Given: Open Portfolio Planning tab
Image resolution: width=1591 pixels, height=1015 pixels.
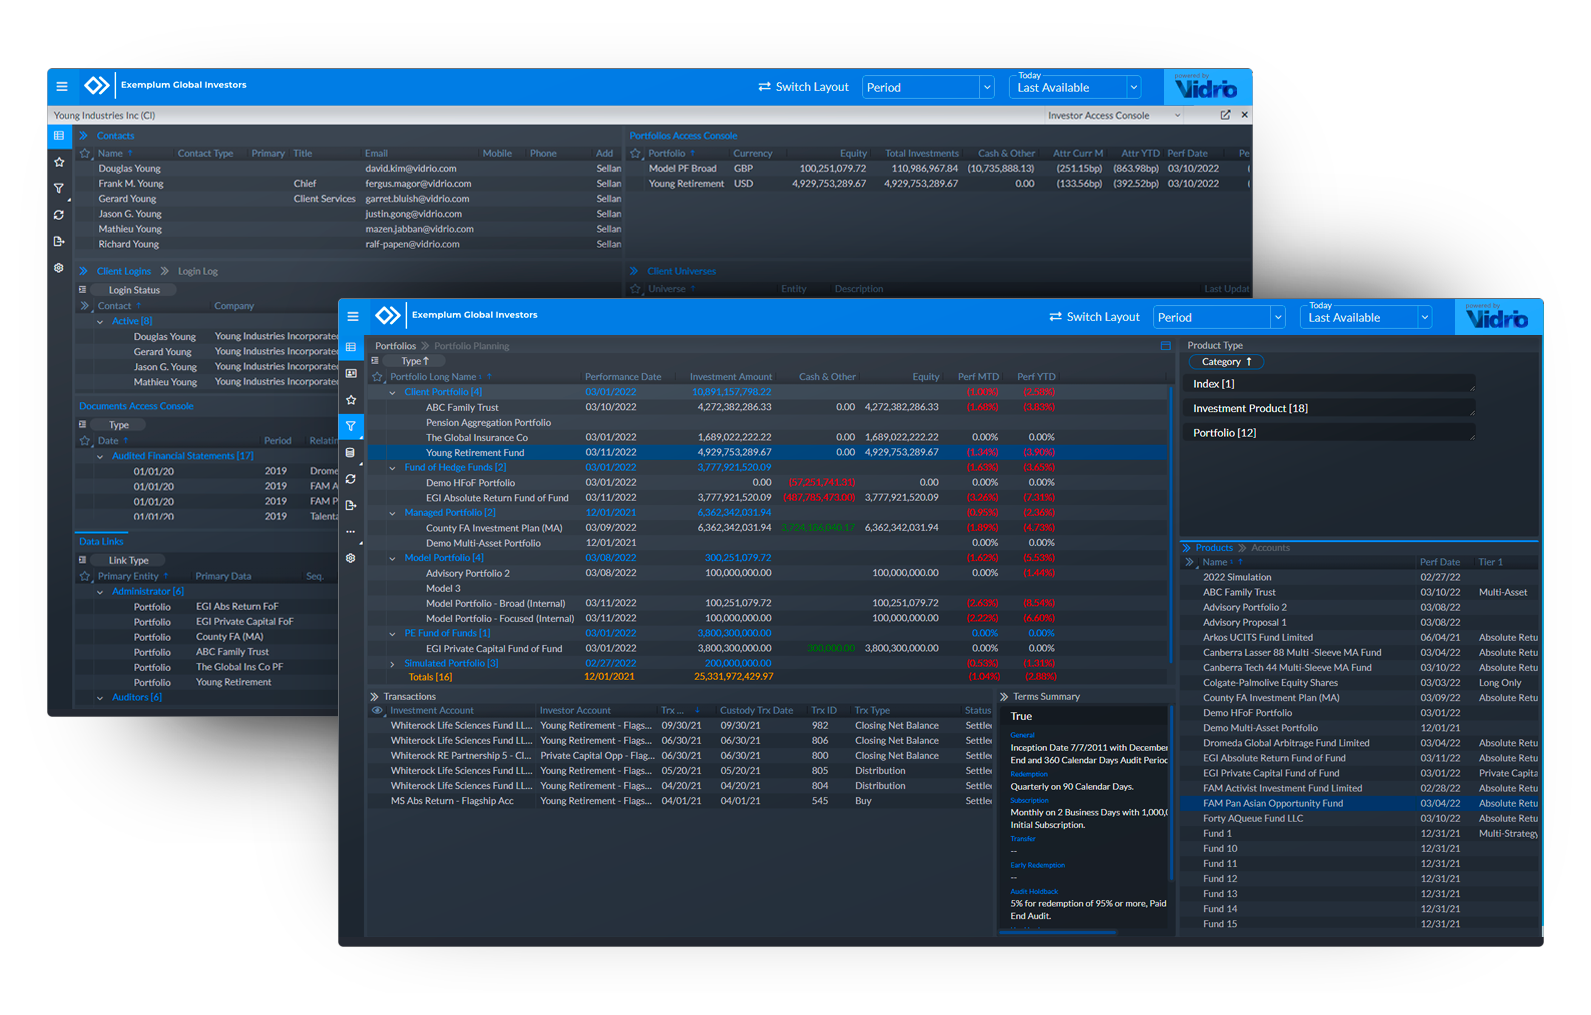Looking at the screenshot, I should [x=472, y=346].
